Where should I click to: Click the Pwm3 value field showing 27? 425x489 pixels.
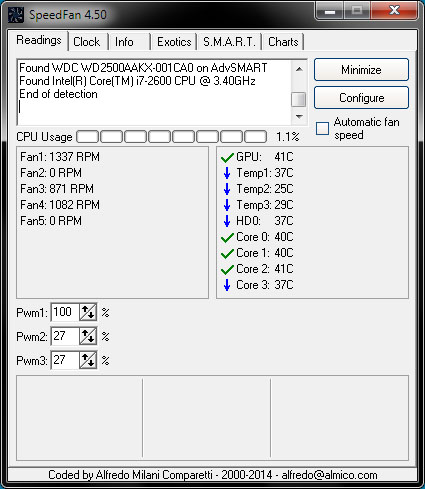[65, 360]
